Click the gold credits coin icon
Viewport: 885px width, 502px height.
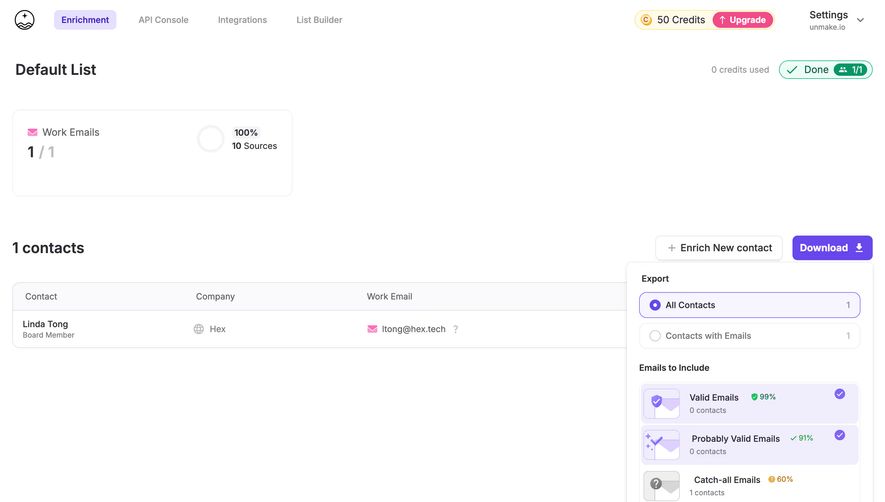646,20
